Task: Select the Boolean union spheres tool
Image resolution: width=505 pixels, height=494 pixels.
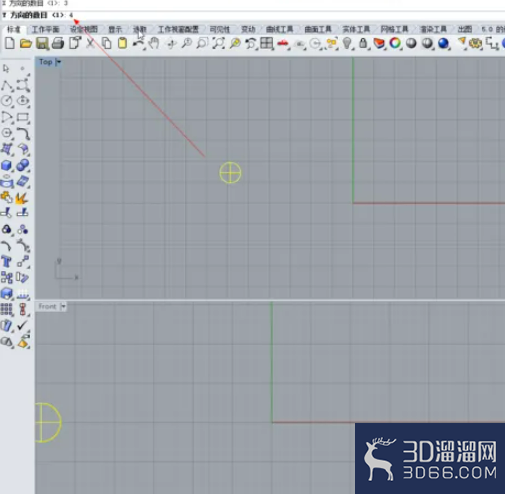Action: point(23,165)
